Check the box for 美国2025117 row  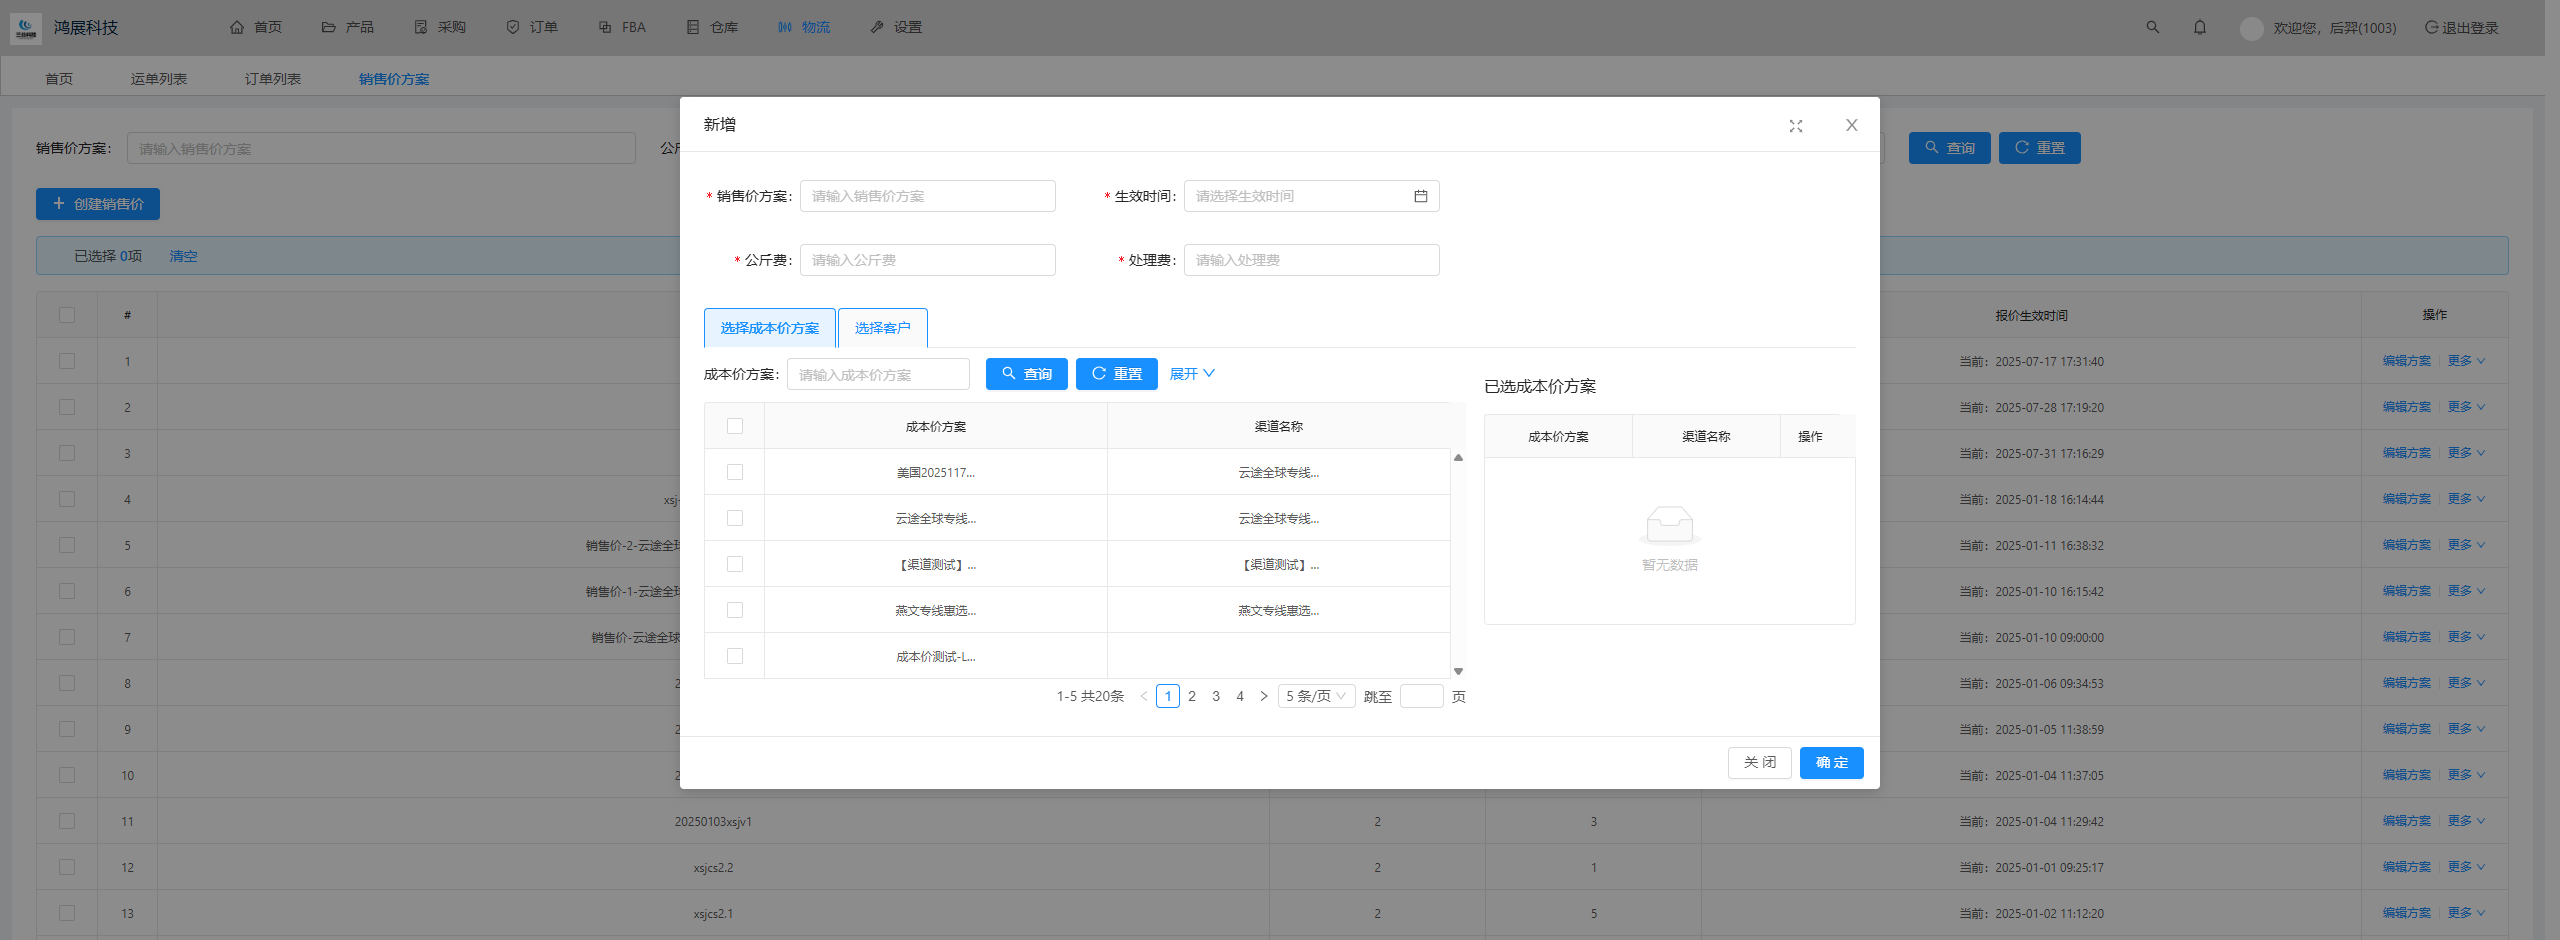[735, 472]
